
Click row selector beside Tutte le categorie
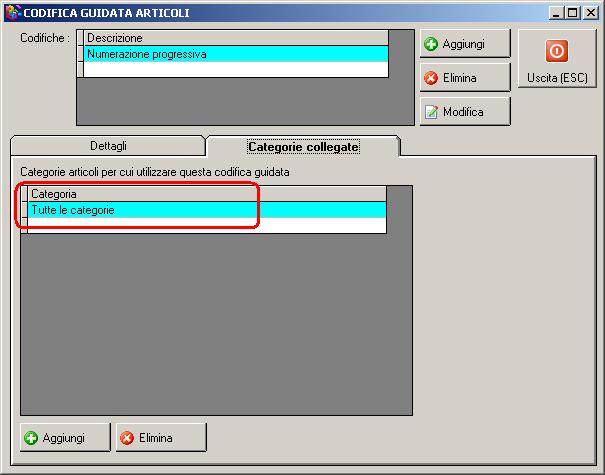24,210
